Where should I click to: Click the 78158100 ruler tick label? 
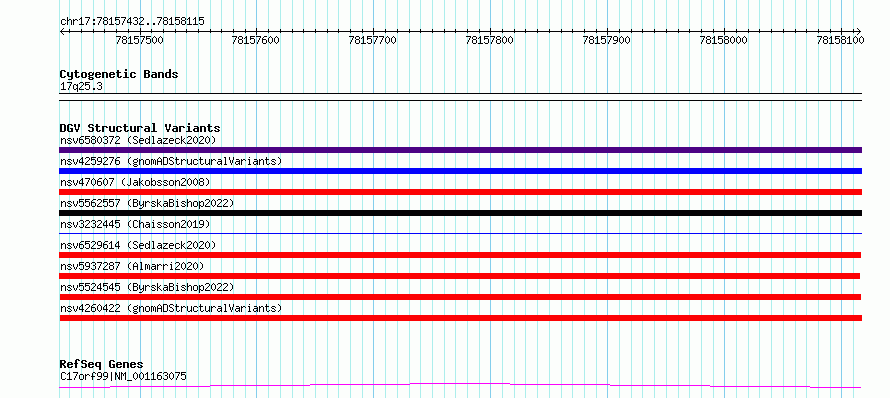pos(841,40)
